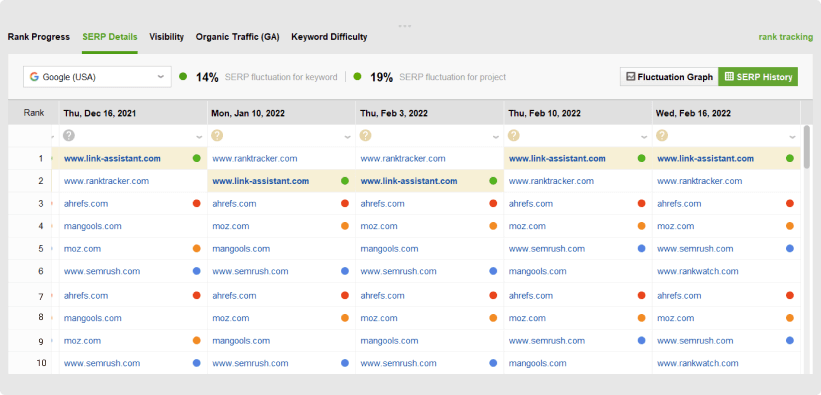Open ahrefs.com in Feb 10 rank 7
Image resolution: width=821 pixels, height=395 pixels.
click(530, 295)
